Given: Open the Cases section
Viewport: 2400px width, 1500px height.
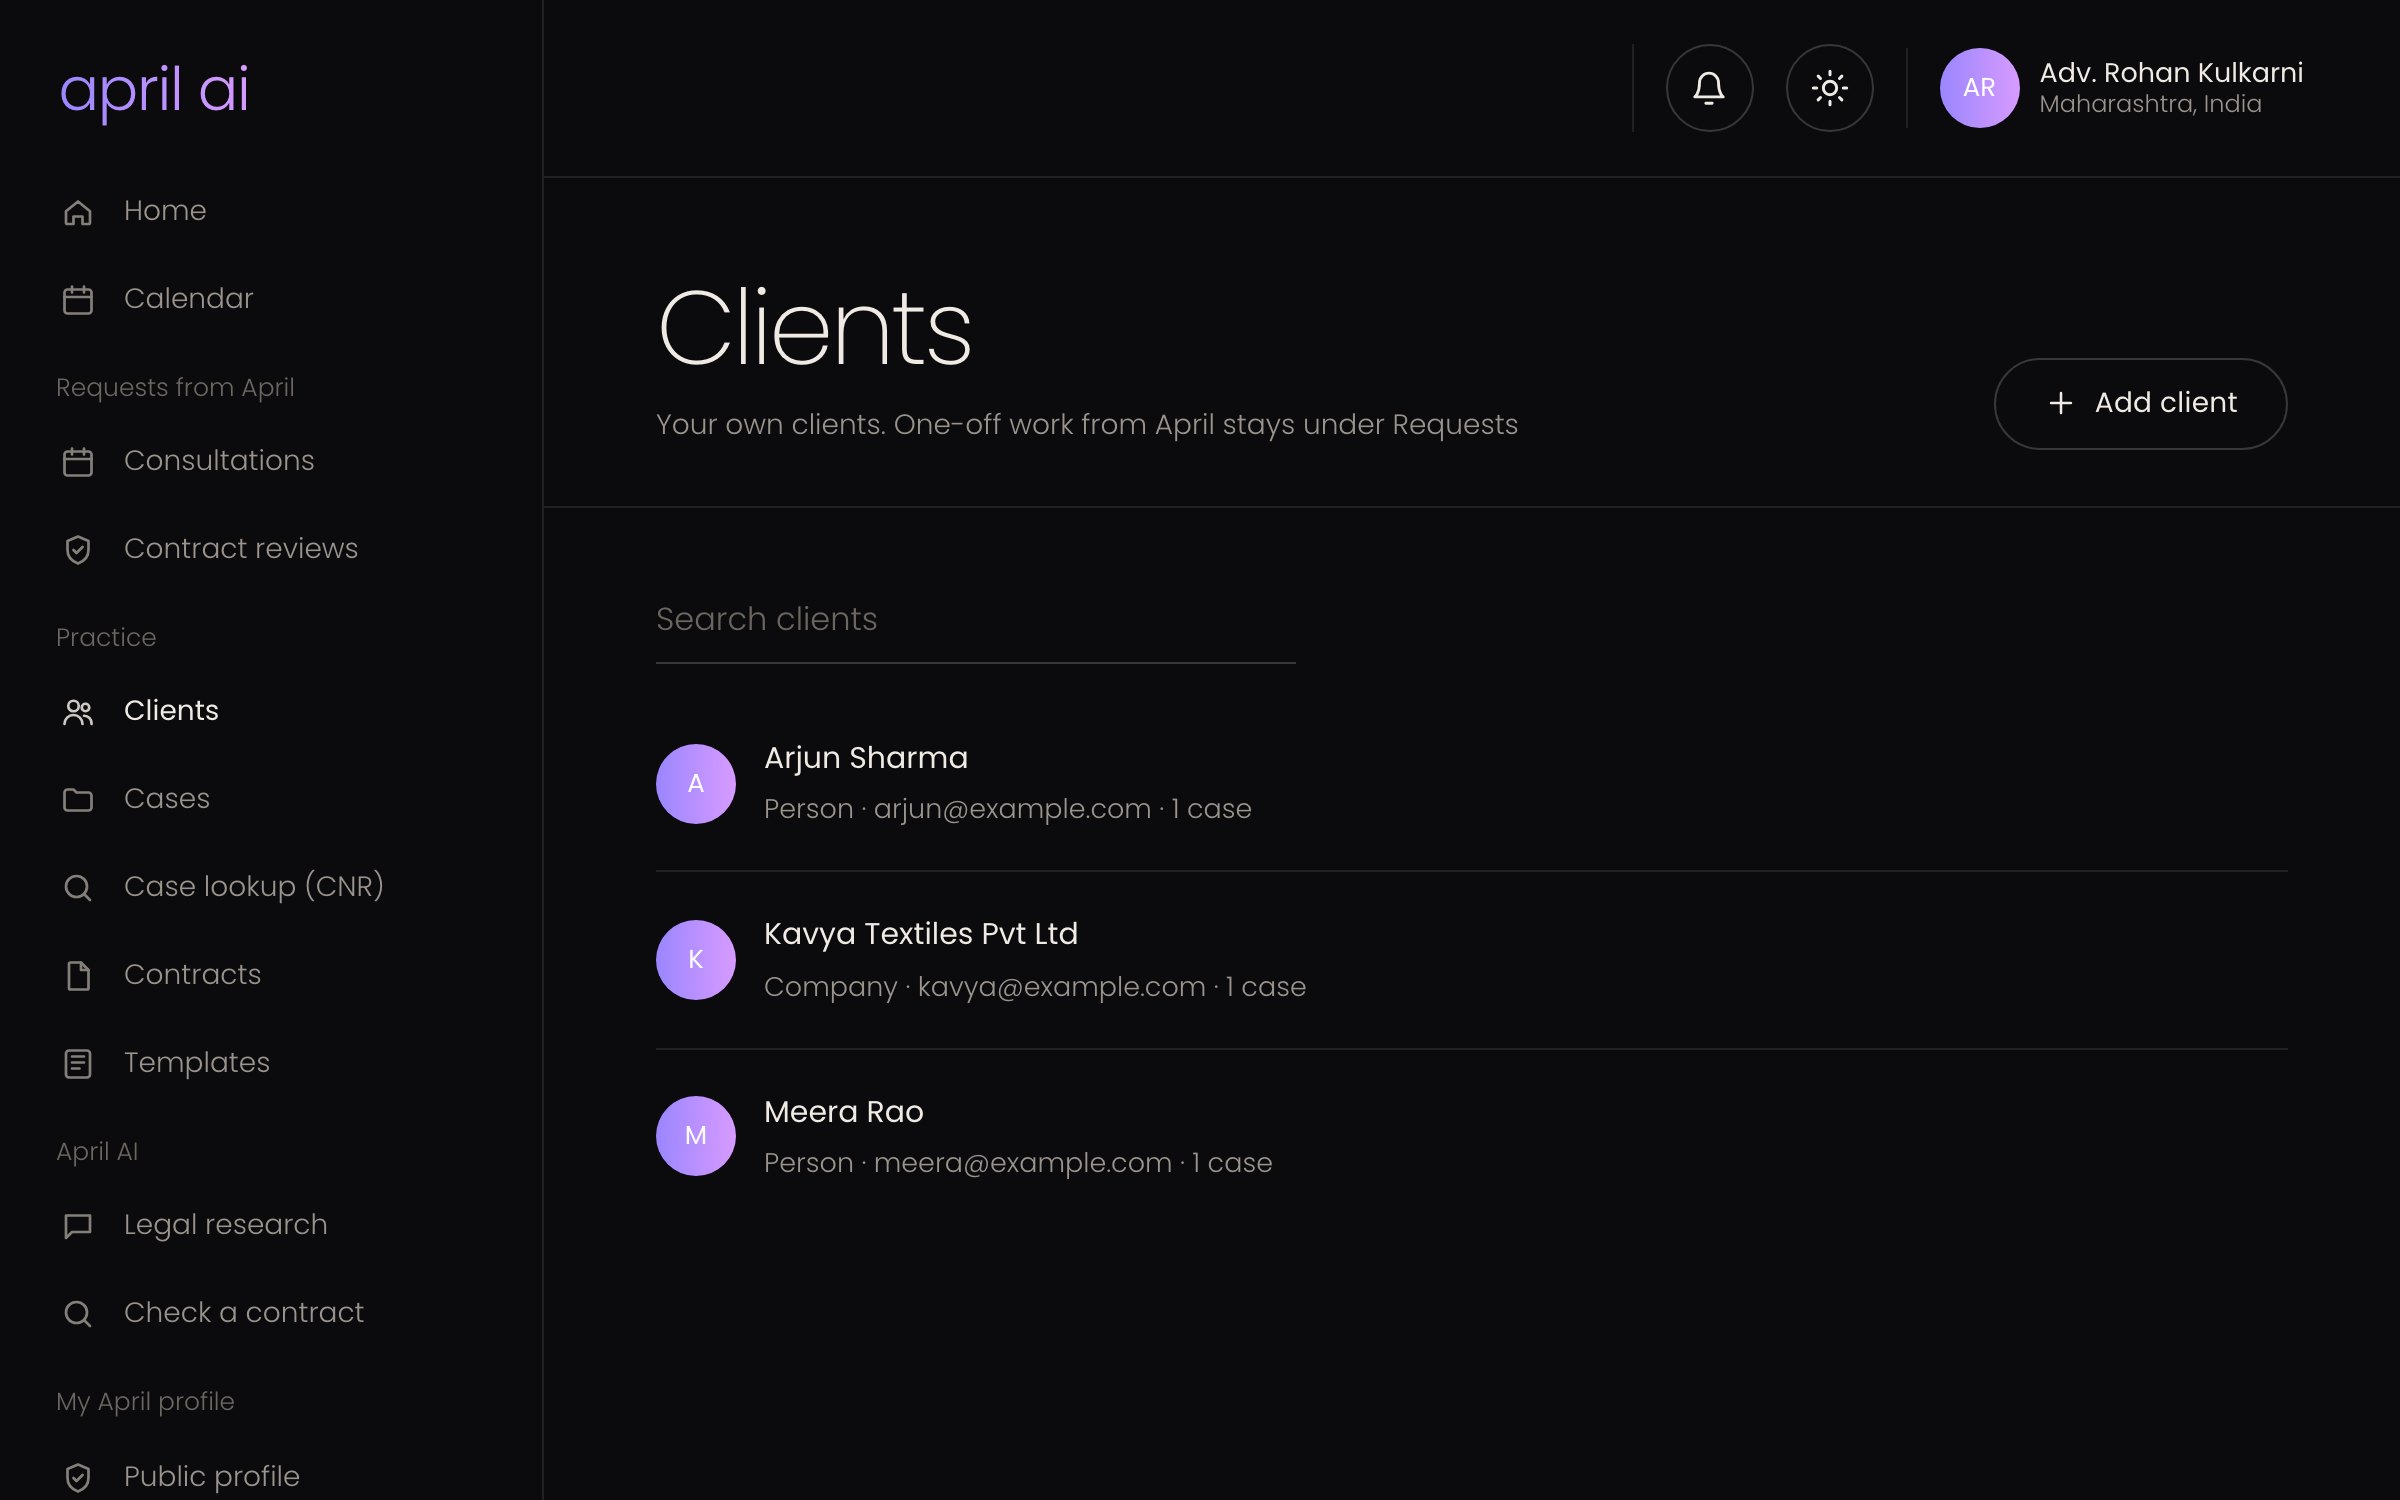Looking at the screenshot, I should point(167,798).
